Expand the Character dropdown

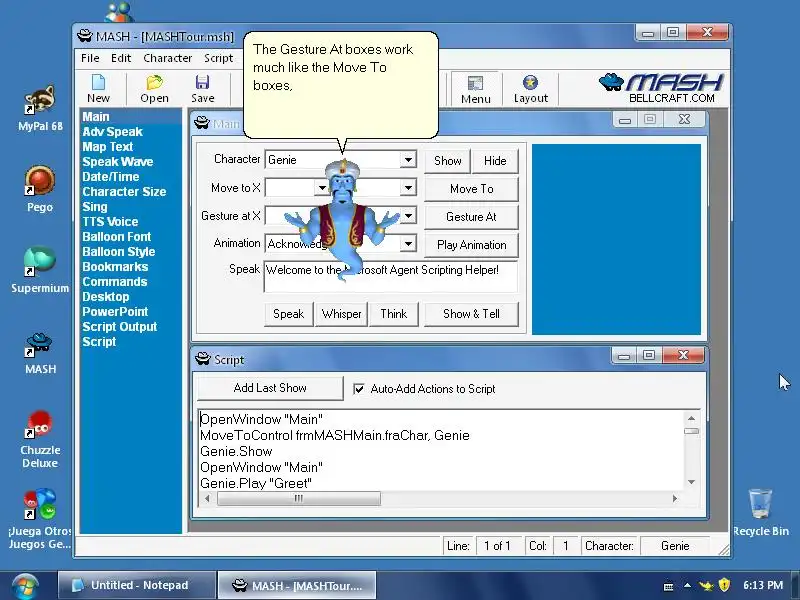(408, 160)
